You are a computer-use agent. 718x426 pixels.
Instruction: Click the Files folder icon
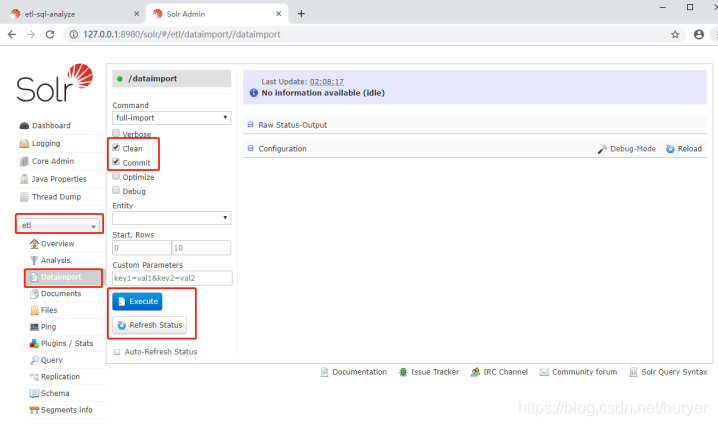[34, 310]
